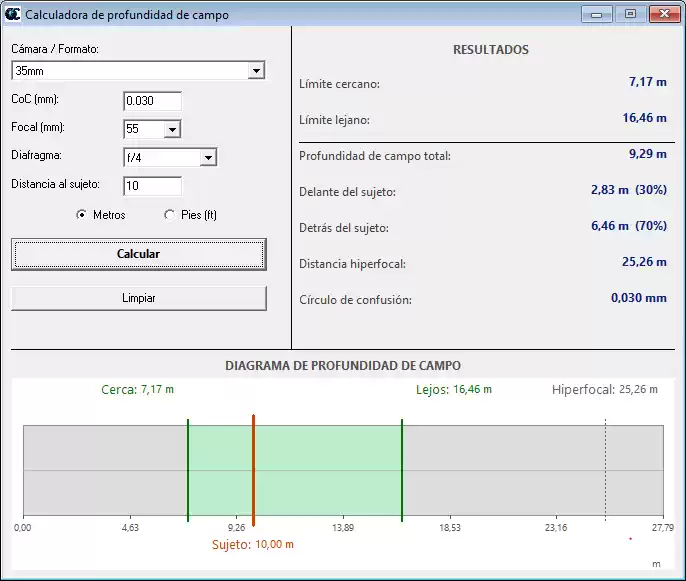Click the 4,63 axis tick label
The width and height of the screenshot is (686, 581).
point(130,528)
